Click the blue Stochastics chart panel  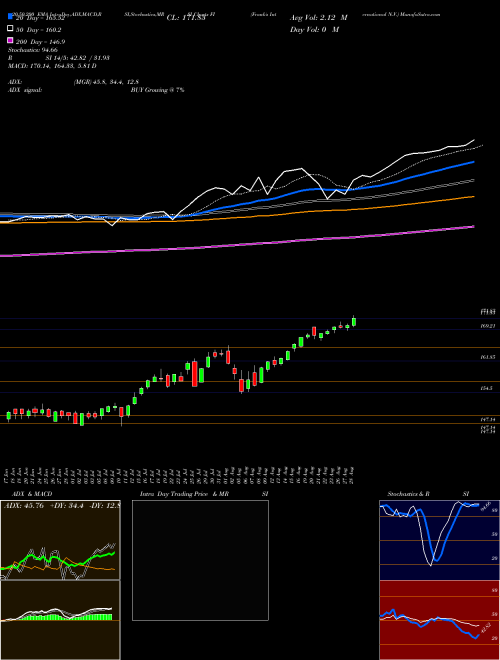click(x=439, y=540)
